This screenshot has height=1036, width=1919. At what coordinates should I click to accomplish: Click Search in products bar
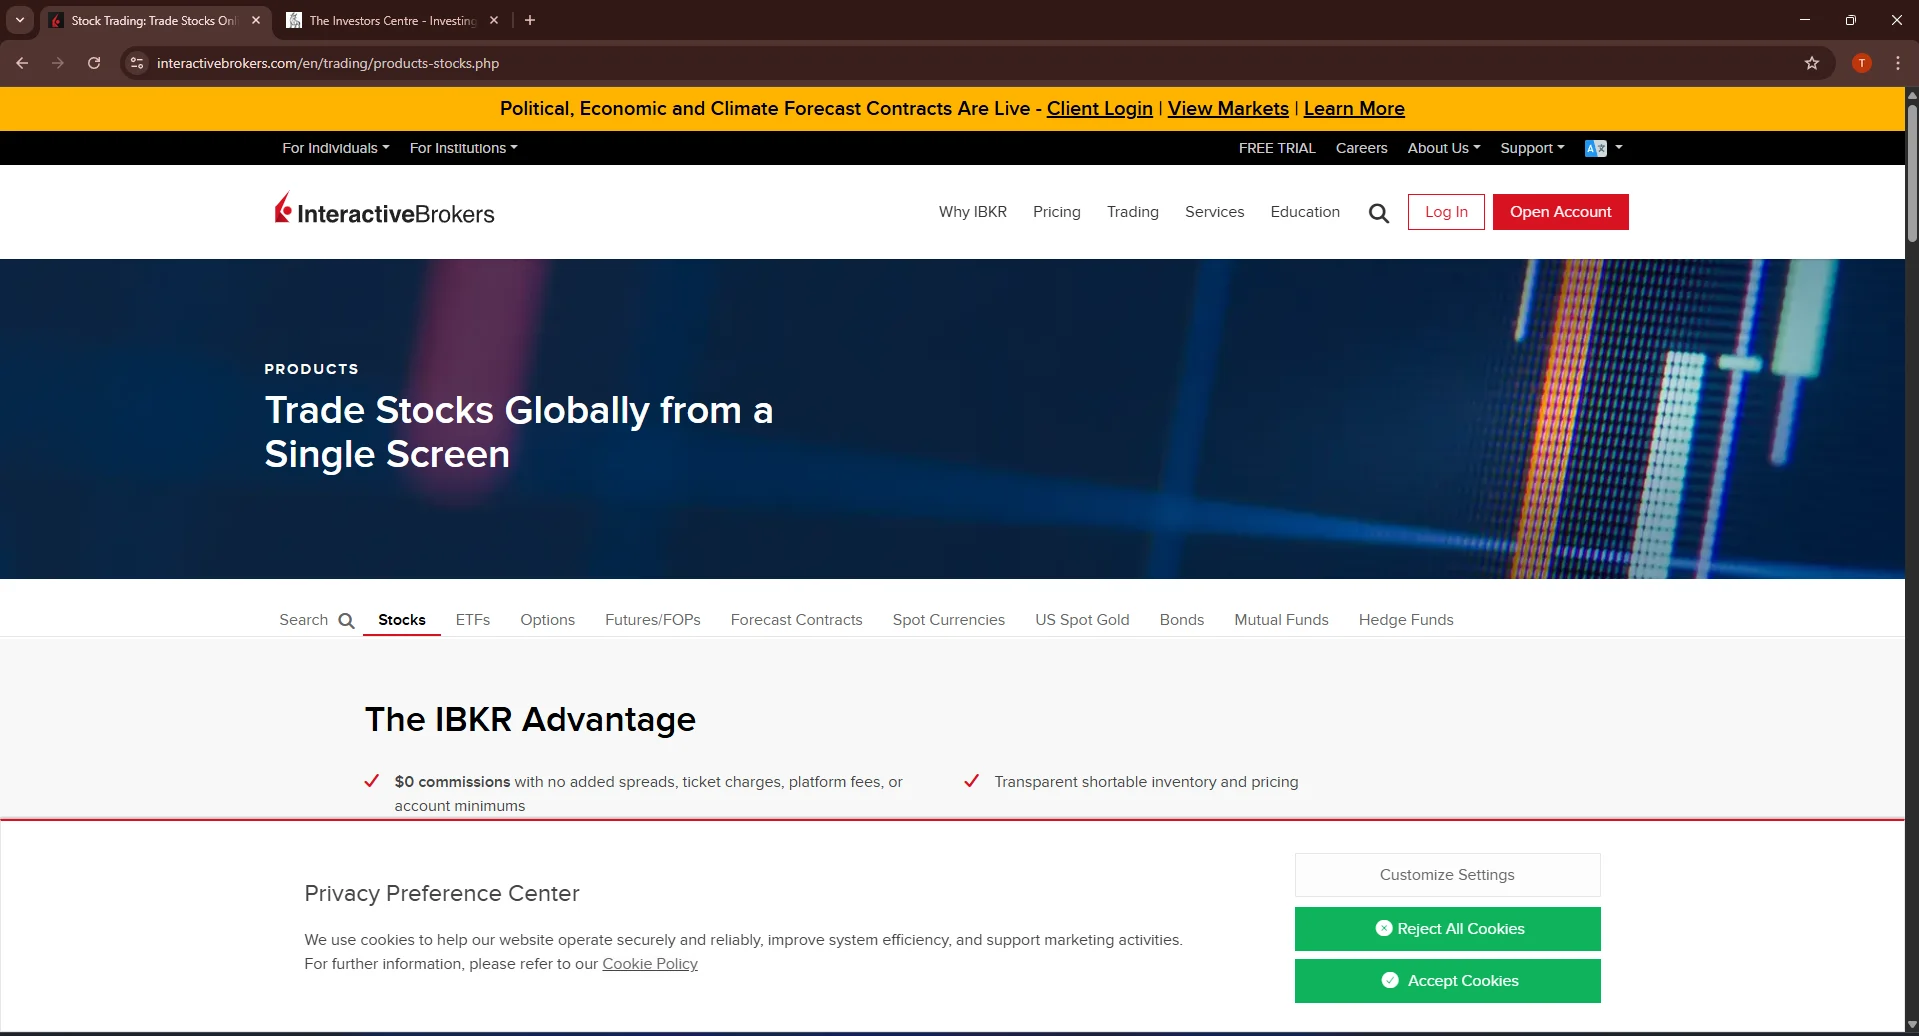click(x=317, y=620)
